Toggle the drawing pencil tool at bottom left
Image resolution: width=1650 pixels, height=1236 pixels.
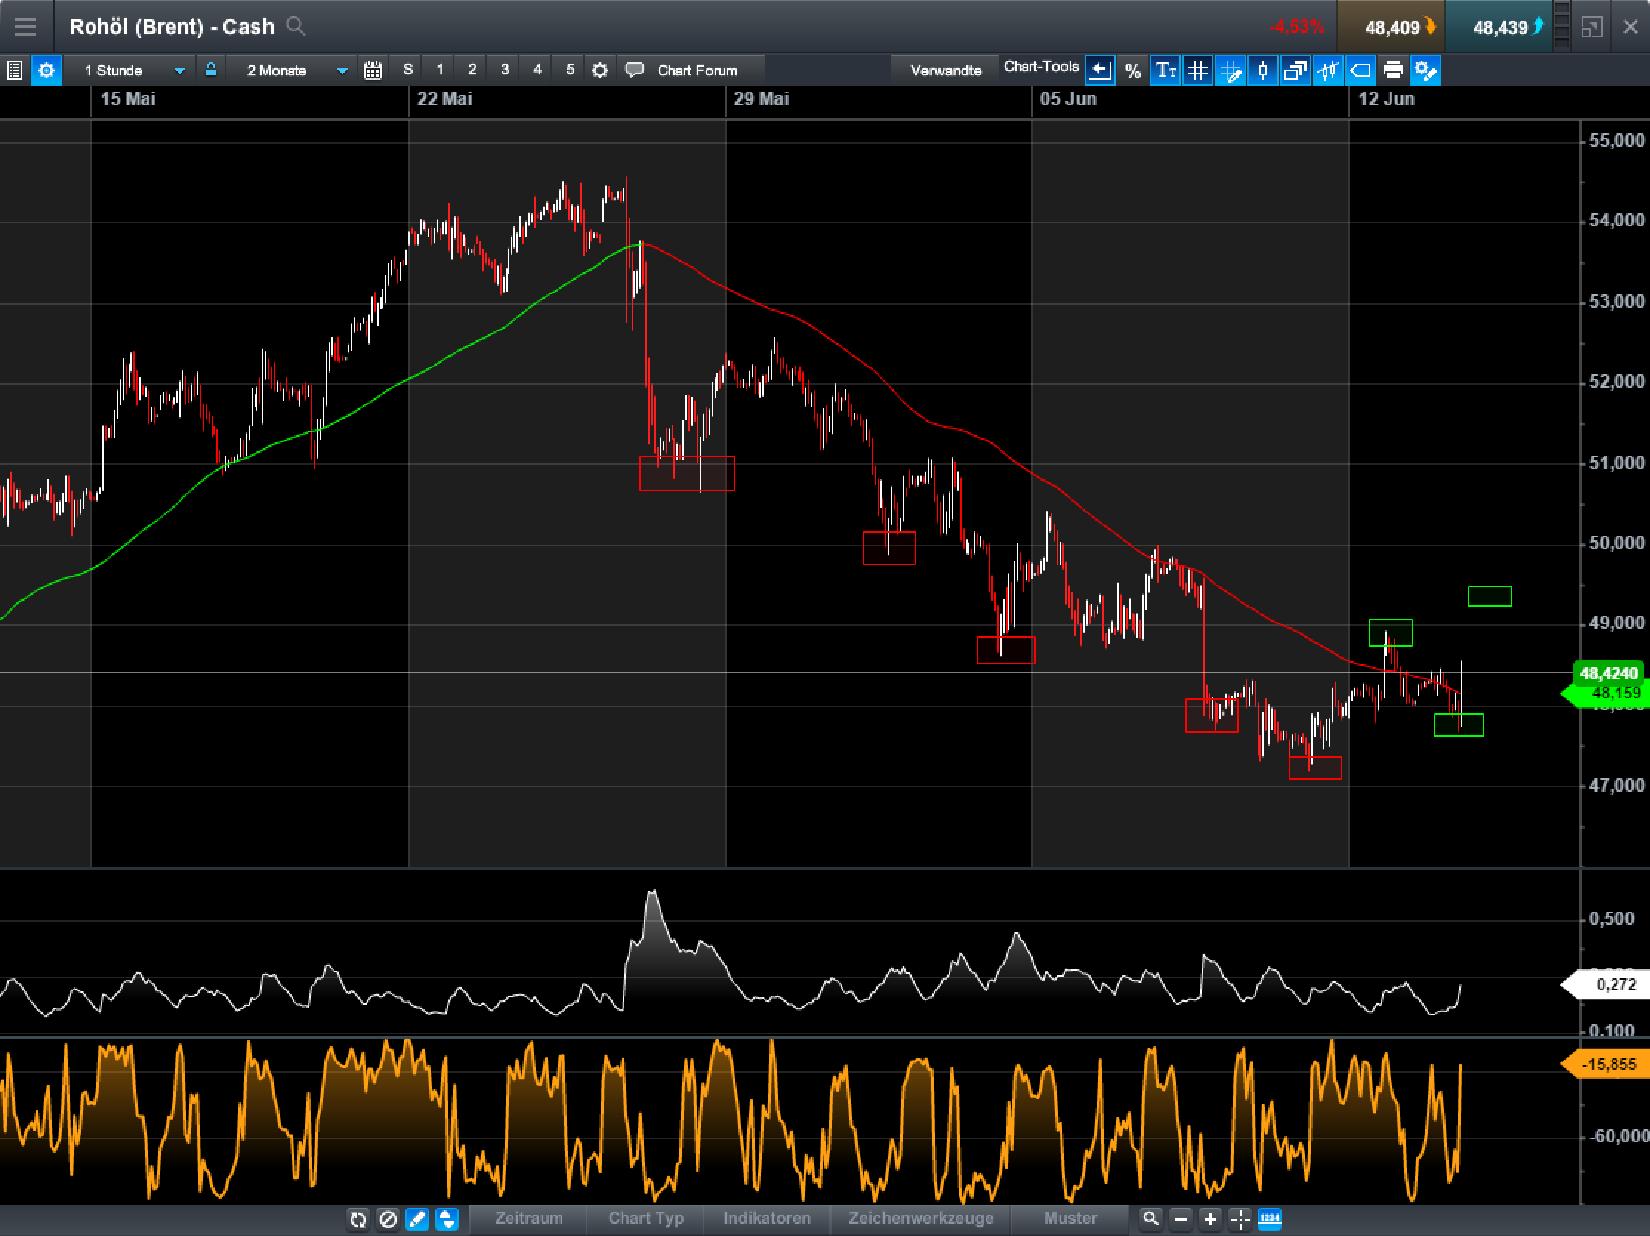tap(418, 1220)
